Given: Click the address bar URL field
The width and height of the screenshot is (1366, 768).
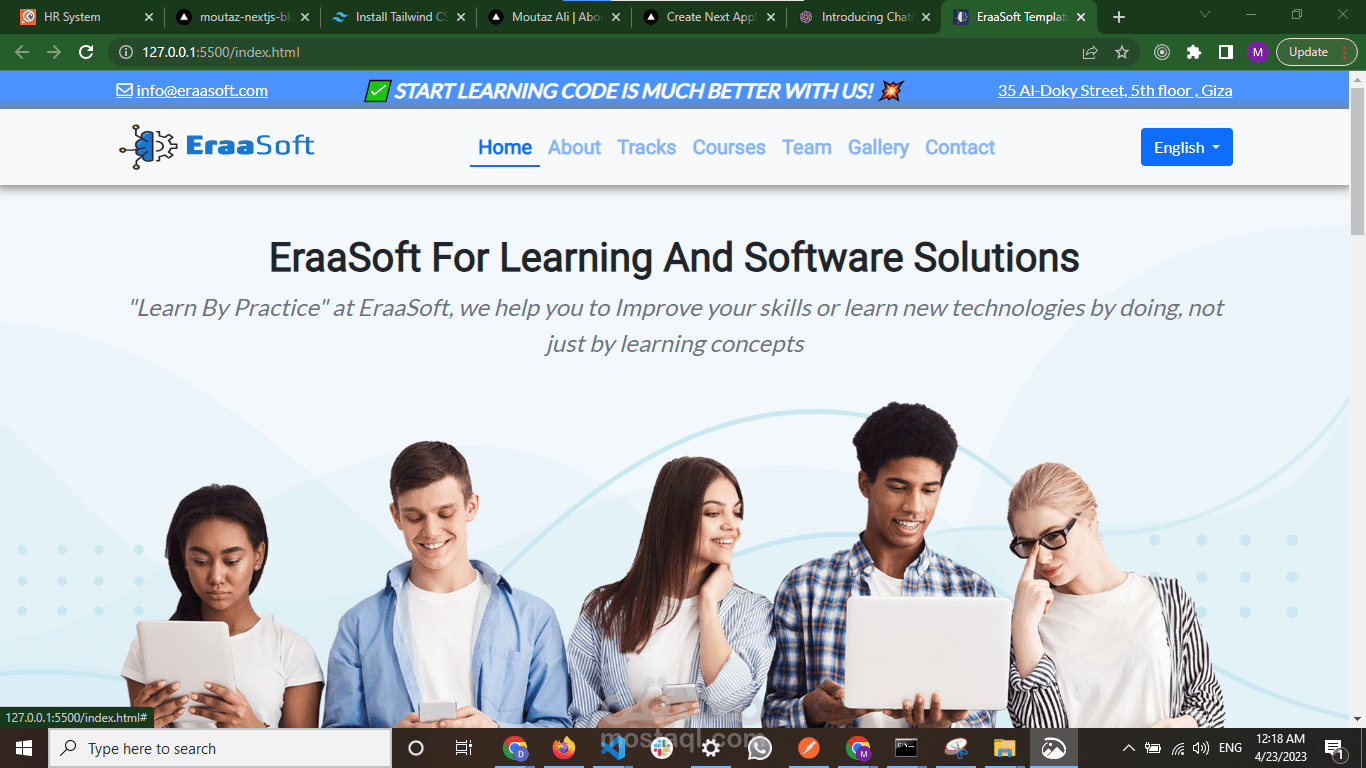Looking at the screenshot, I should (600, 52).
